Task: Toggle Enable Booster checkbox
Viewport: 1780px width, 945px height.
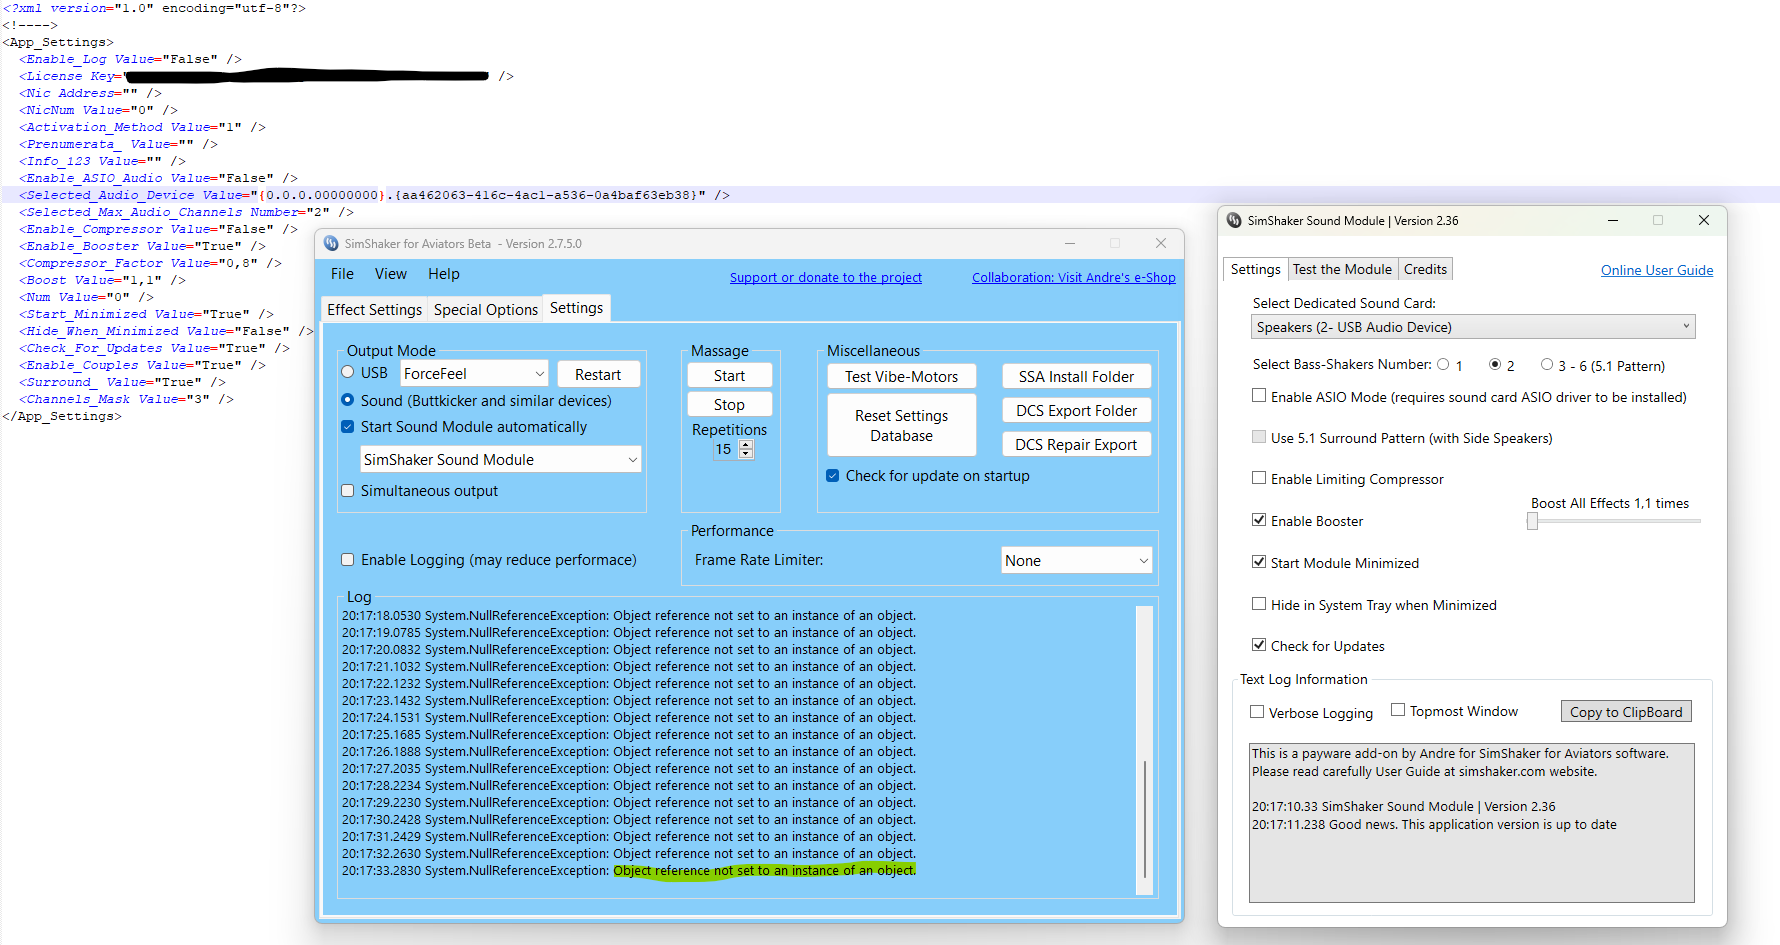Action: pyautogui.click(x=1259, y=520)
